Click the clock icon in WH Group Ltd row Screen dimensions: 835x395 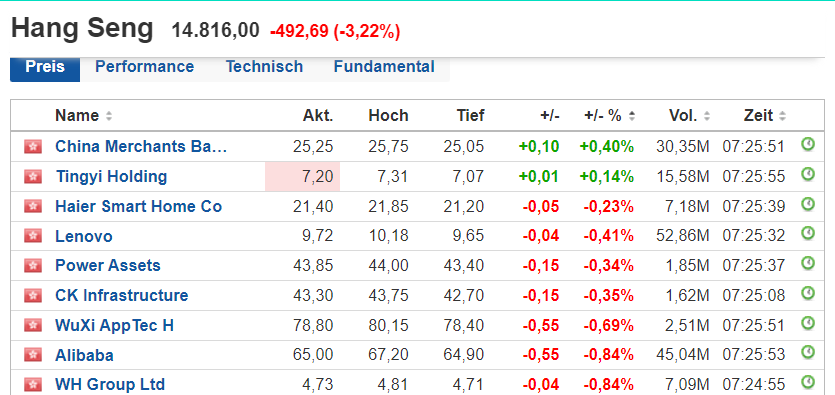(x=808, y=382)
